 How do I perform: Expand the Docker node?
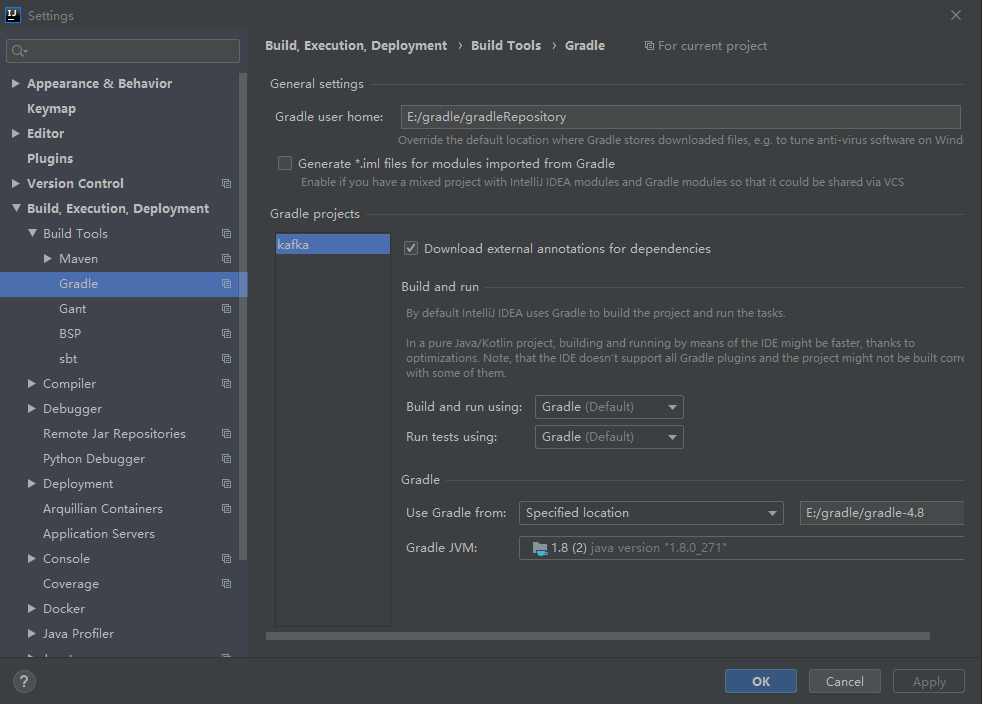[32, 608]
